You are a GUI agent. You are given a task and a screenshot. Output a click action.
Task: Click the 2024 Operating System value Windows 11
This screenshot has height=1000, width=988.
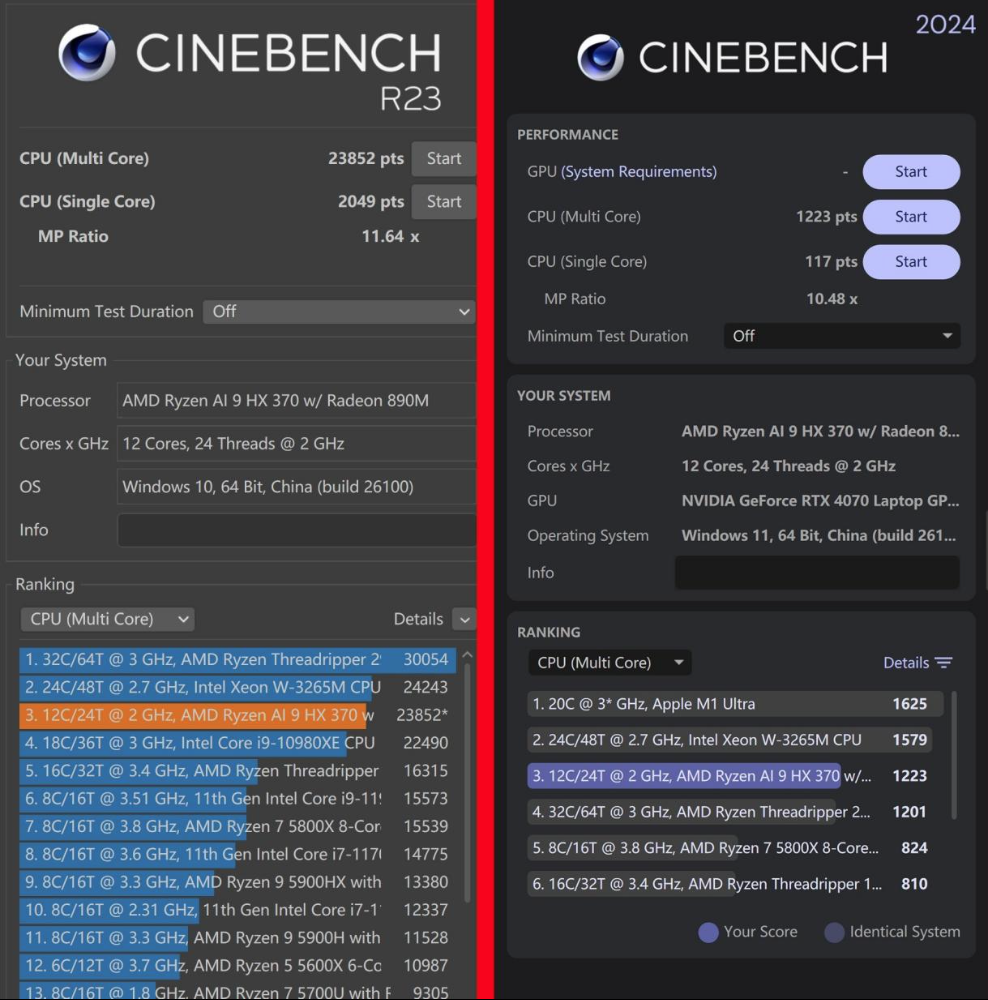[x=819, y=535]
